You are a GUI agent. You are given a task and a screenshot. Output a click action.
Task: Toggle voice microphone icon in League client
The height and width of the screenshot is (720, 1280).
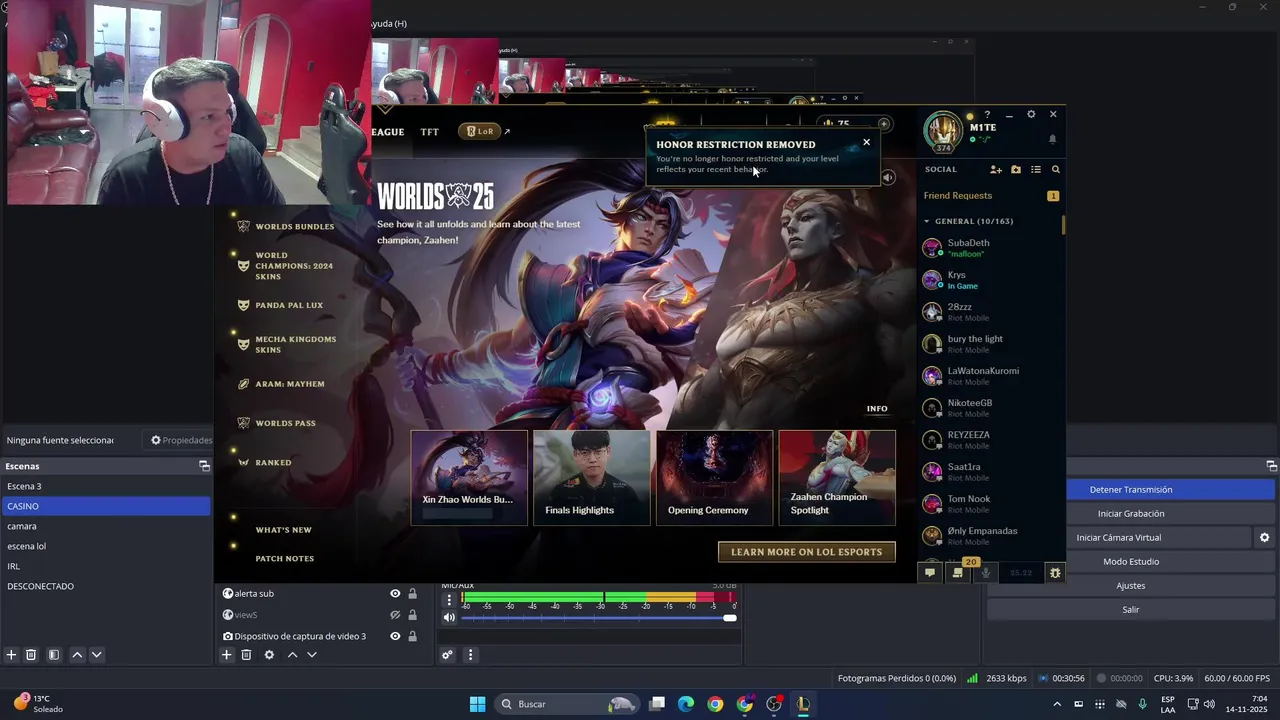point(985,573)
